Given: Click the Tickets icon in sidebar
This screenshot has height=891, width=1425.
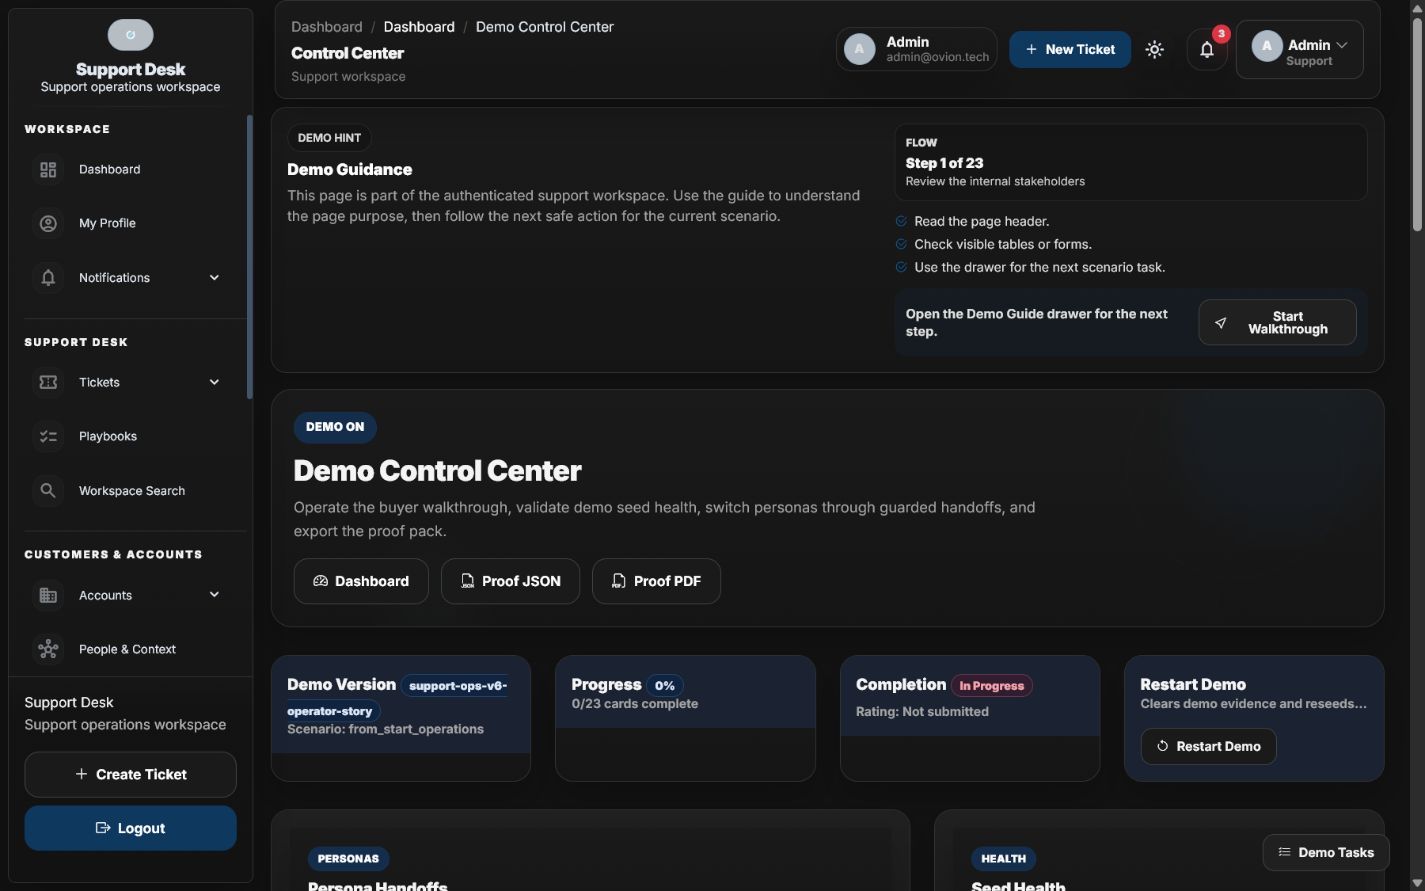Looking at the screenshot, I should point(48,382).
